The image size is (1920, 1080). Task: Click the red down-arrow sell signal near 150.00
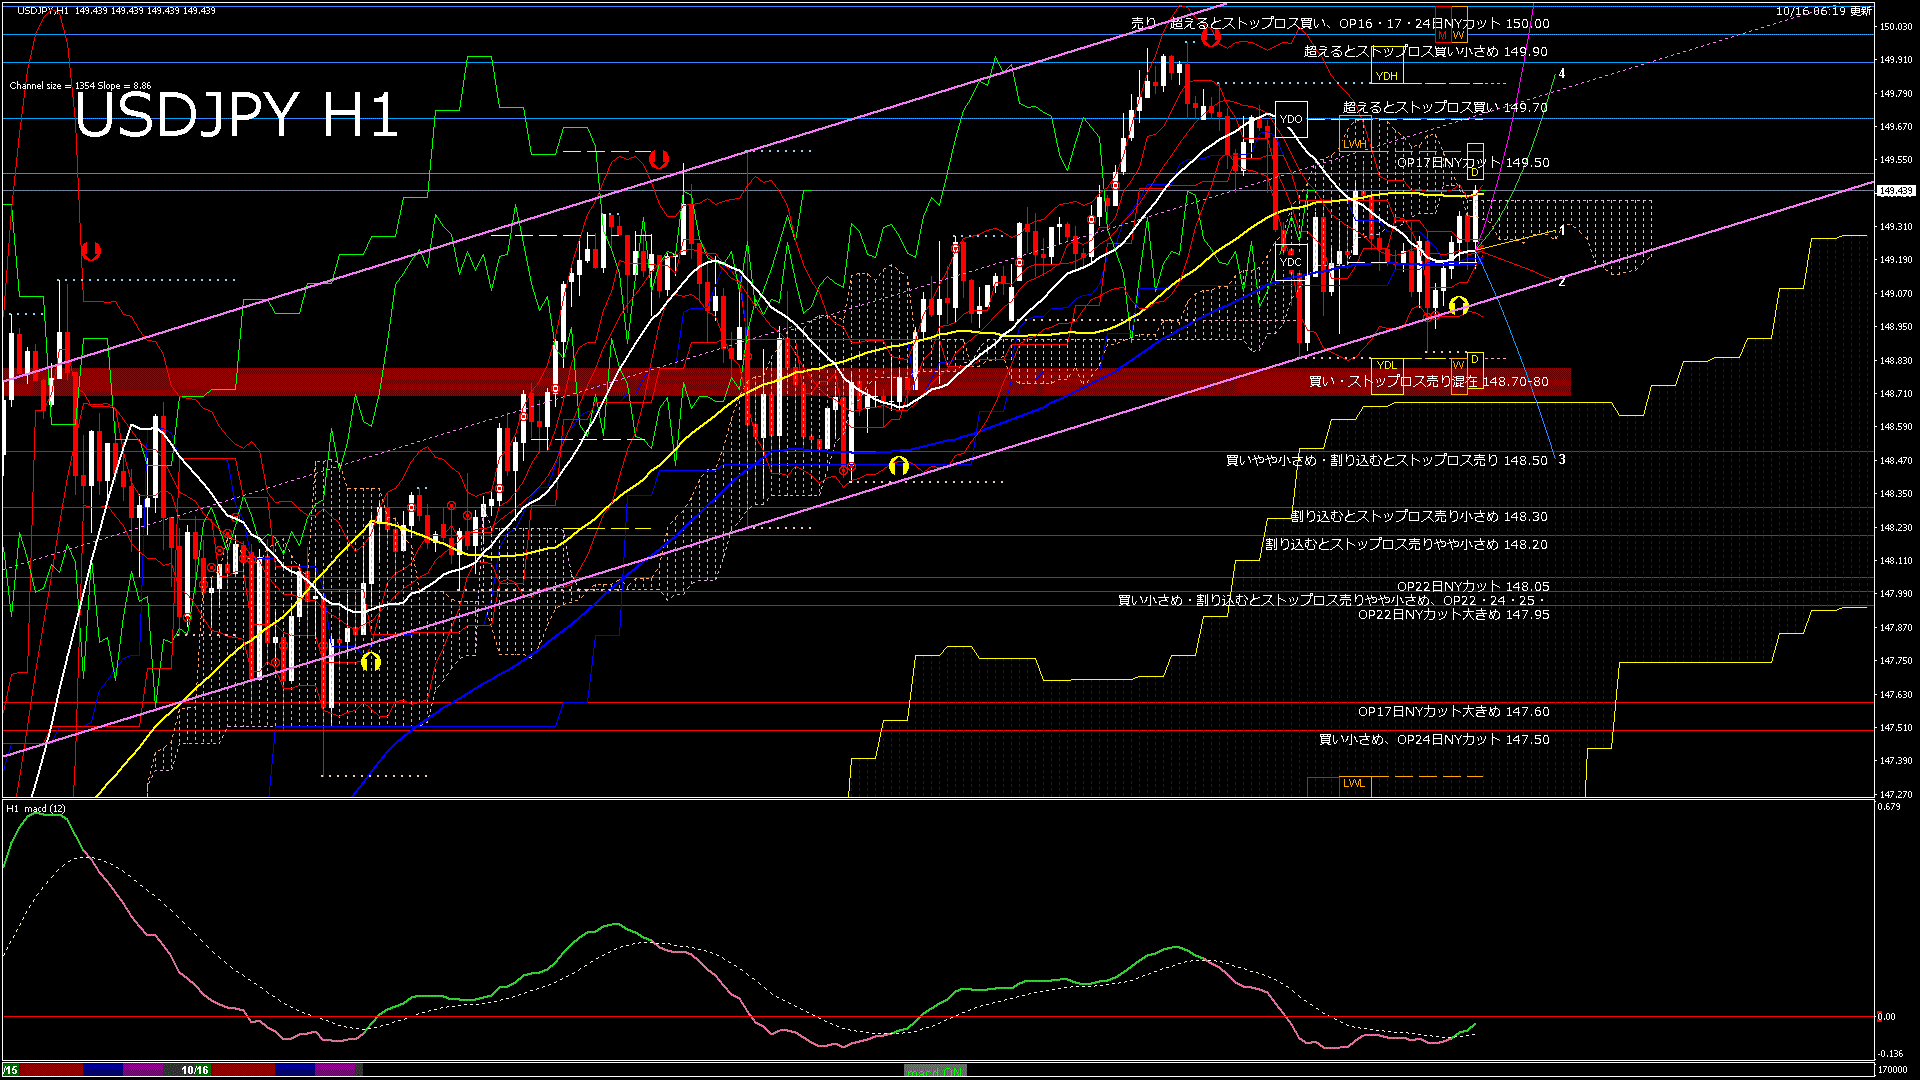point(1211,38)
